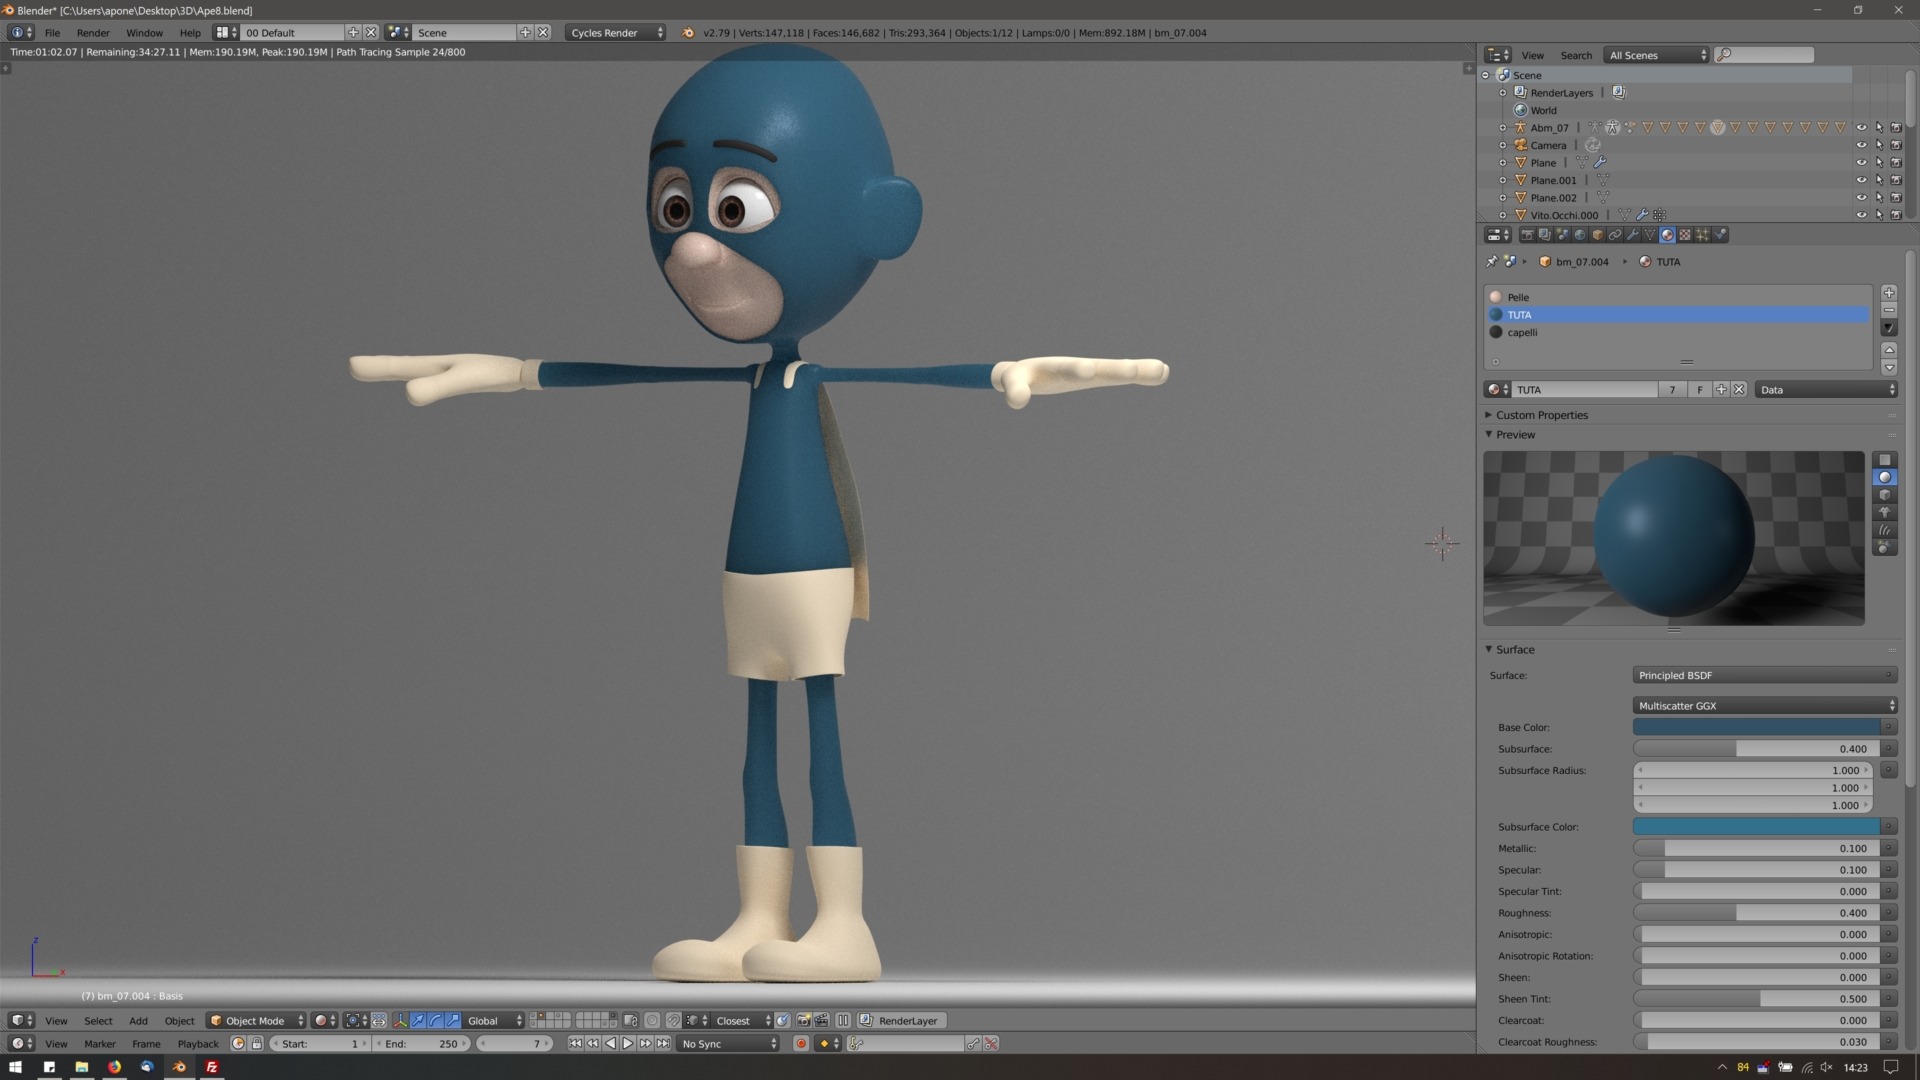Click the Subsurface Color swatch
The height and width of the screenshot is (1080, 1920).
coord(1757,827)
